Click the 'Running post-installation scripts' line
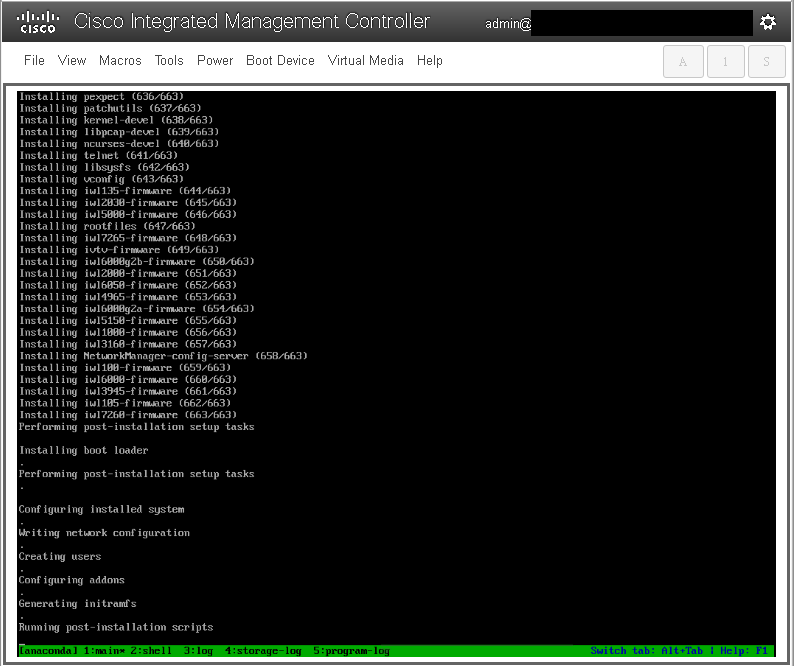 116,627
